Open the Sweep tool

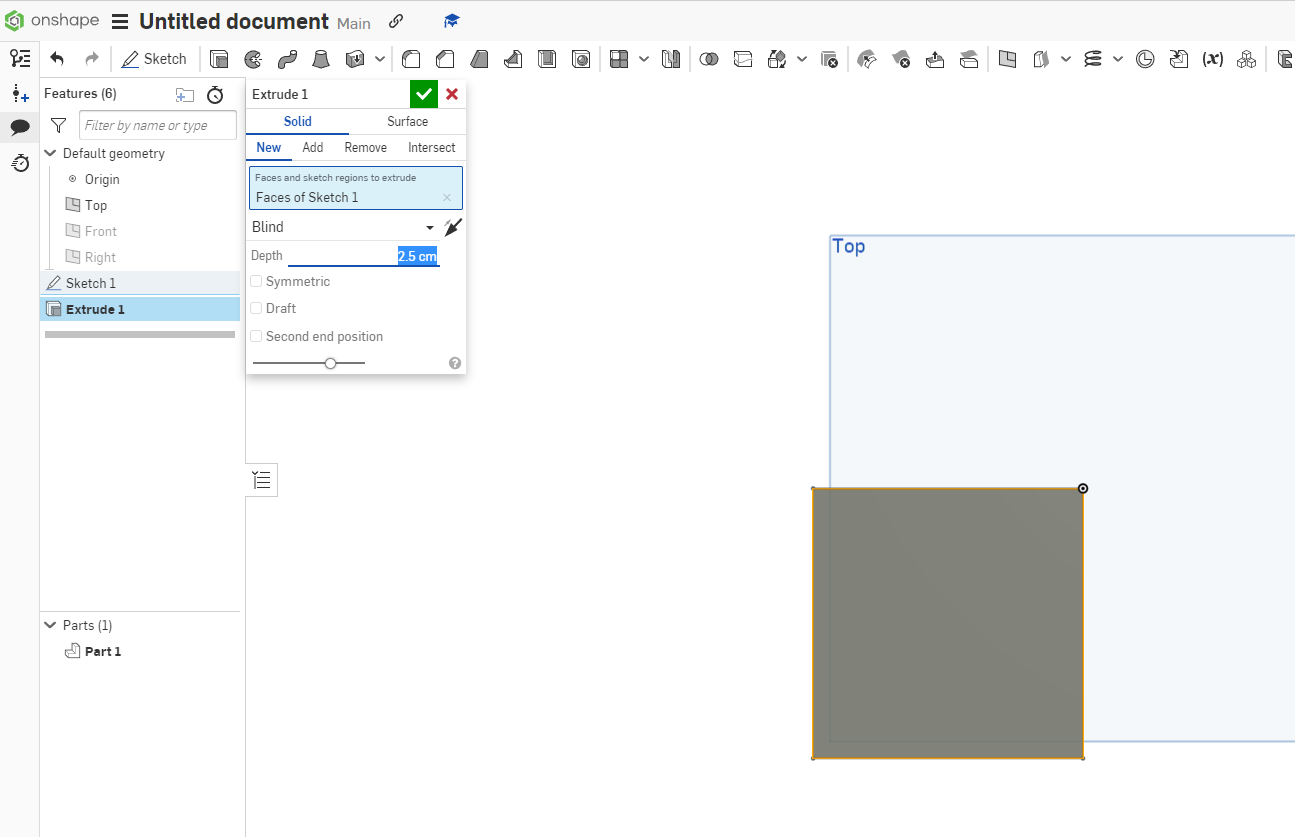[287, 59]
